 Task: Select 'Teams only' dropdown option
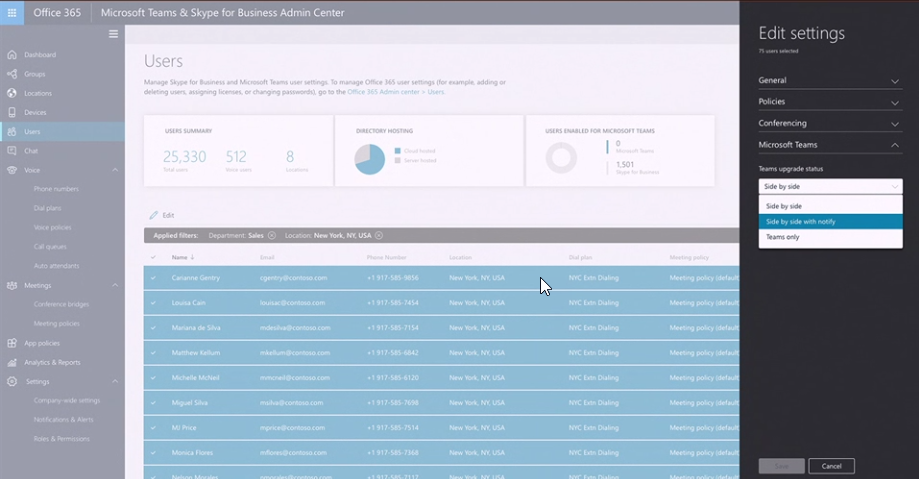point(830,237)
